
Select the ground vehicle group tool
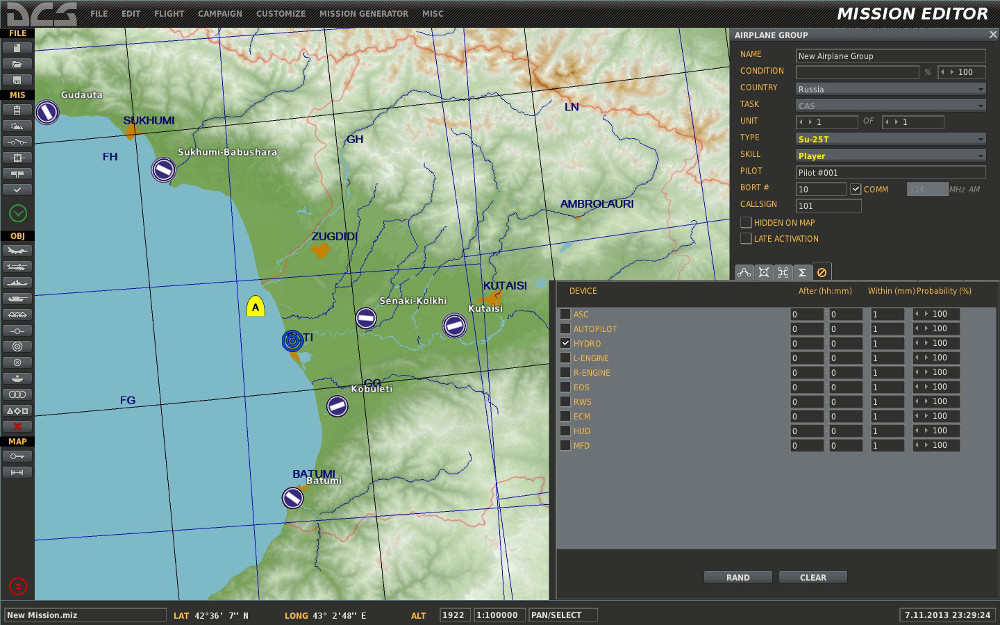point(17,298)
